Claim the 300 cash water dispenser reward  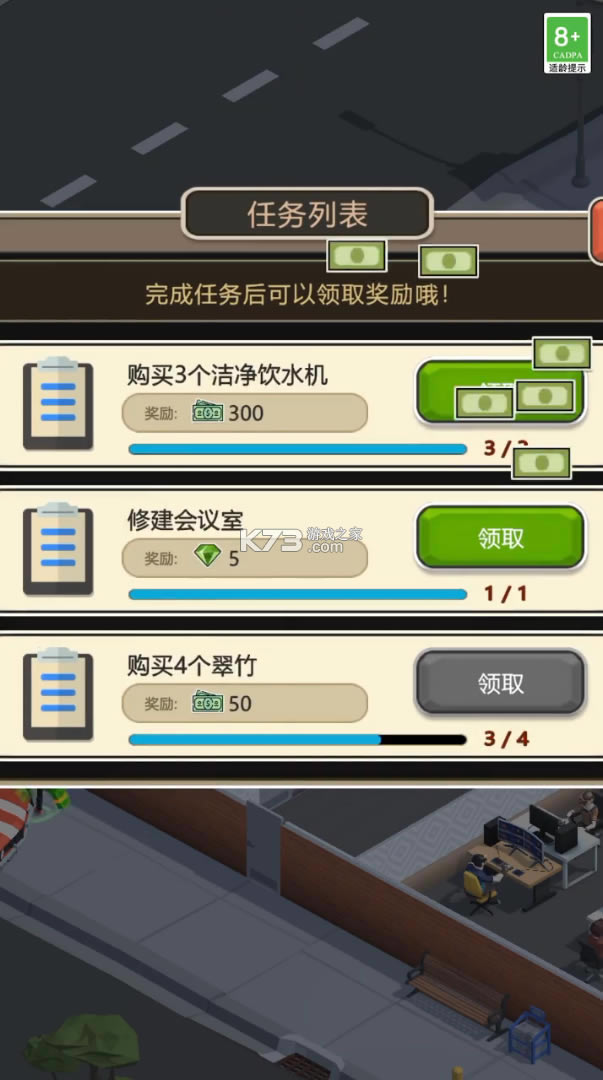pyautogui.click(x=500, y=391)
